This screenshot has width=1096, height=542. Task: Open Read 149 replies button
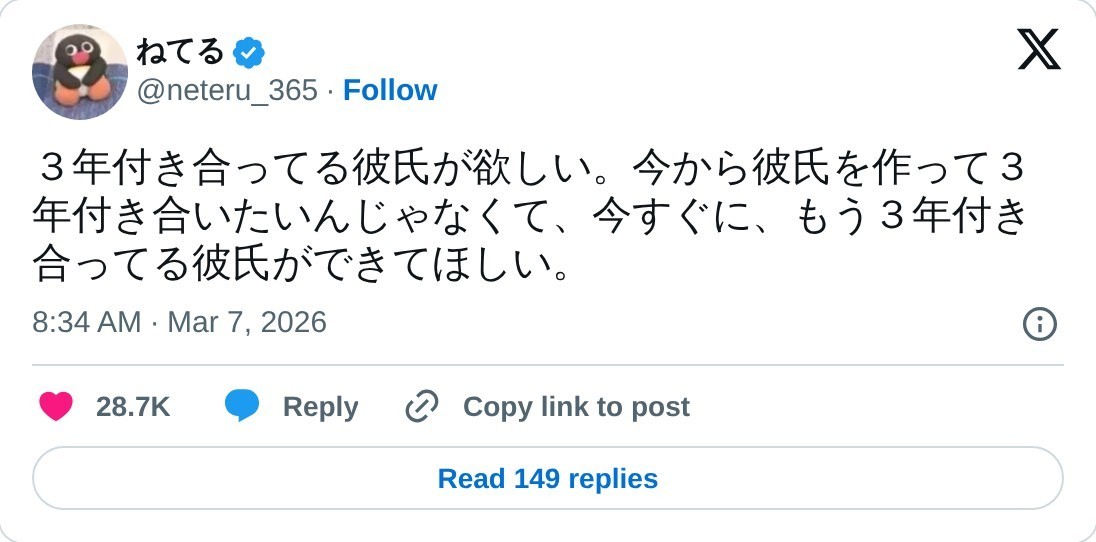point(548,479)
